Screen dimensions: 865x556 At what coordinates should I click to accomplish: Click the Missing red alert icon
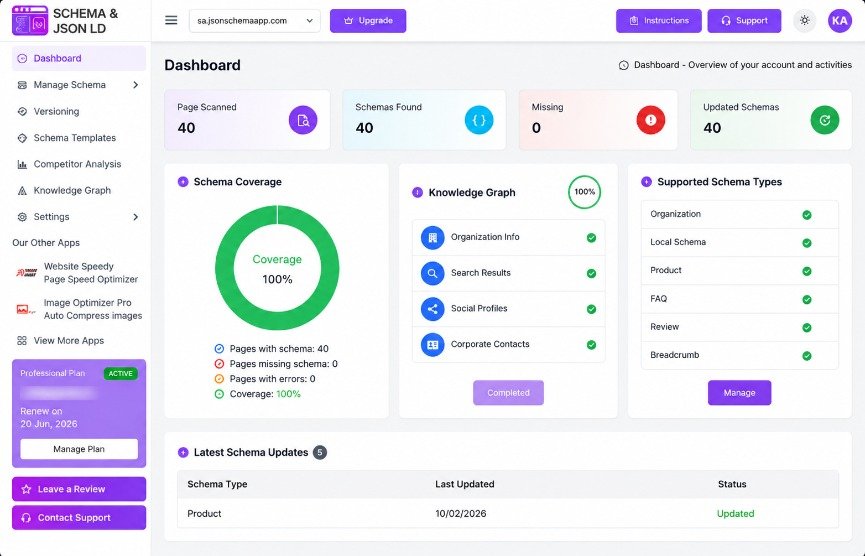651,120
